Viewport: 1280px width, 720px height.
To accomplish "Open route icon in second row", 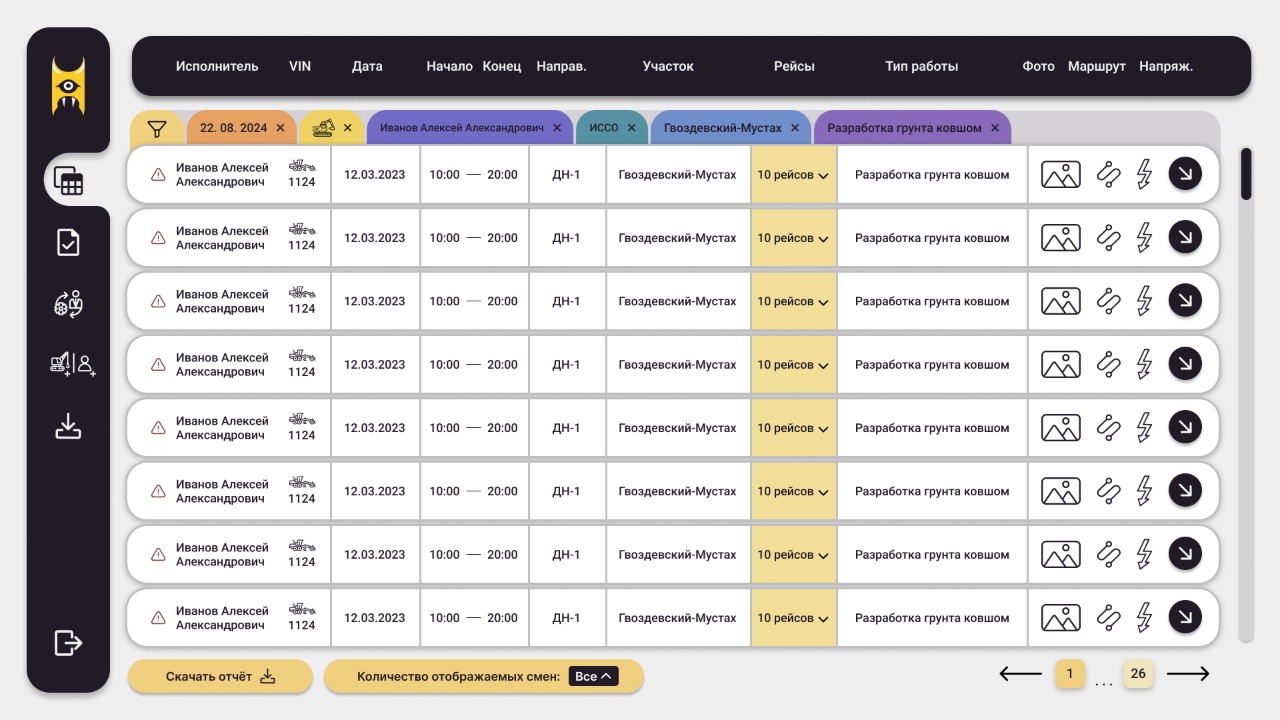I will pyautogui.click(x=1108, y=238).
